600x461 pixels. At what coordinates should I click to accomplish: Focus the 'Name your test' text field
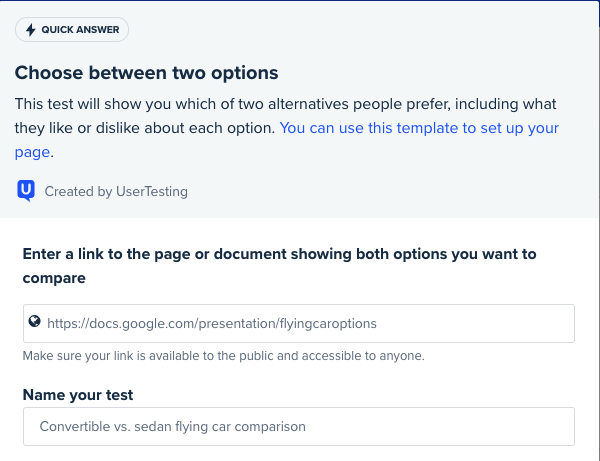pos(299,426)
